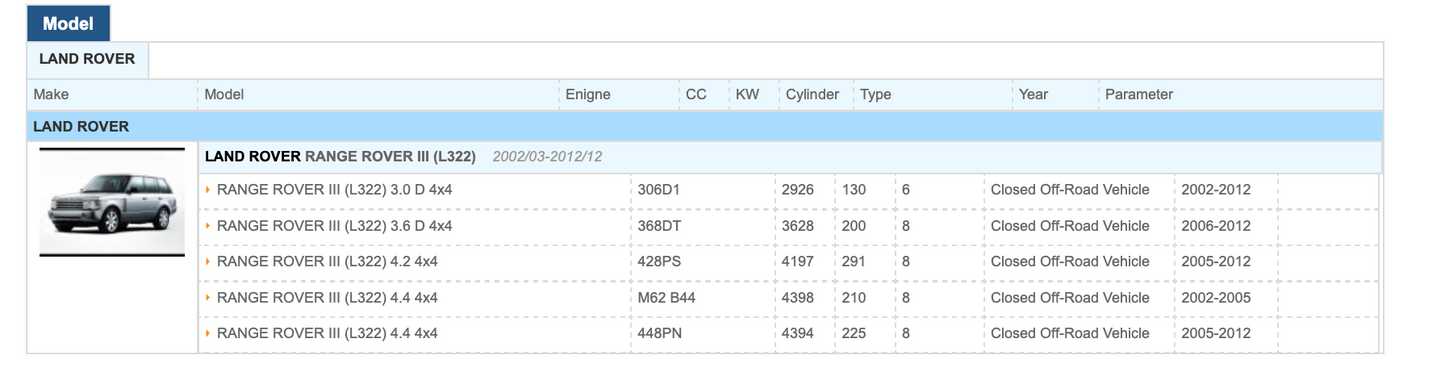The image size is (1445, 368).
Task: Click the KW column header
Action: coord(747,95)
